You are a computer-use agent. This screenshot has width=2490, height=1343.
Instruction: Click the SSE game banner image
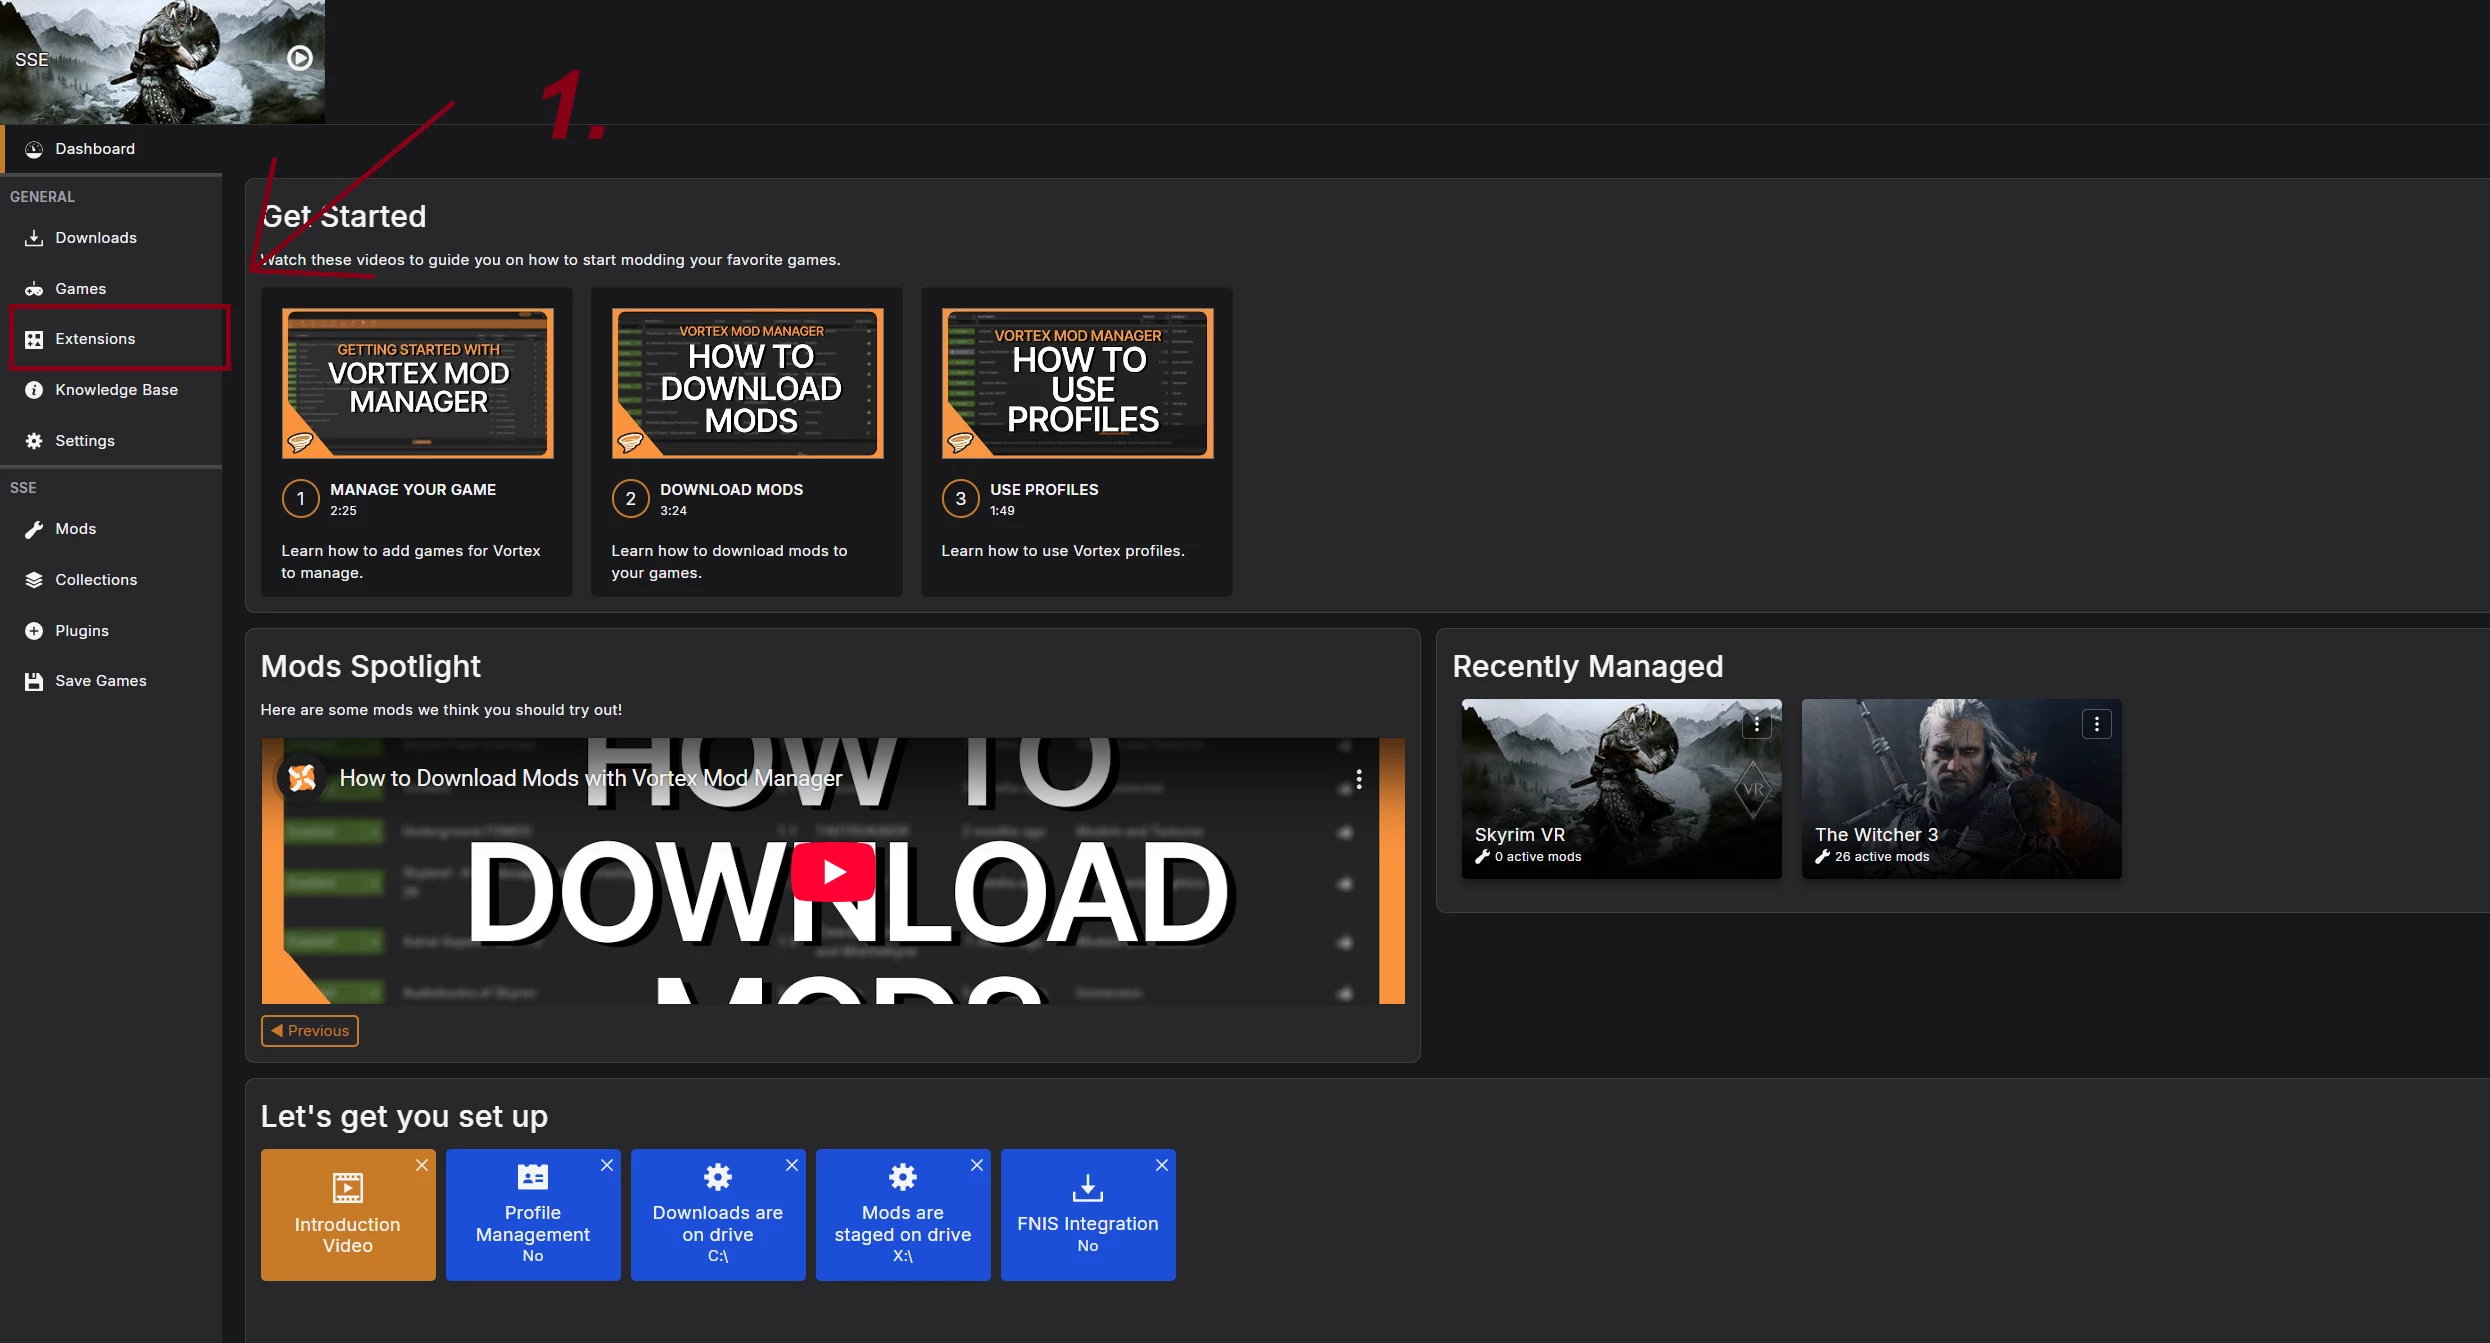tap(162, 62)
